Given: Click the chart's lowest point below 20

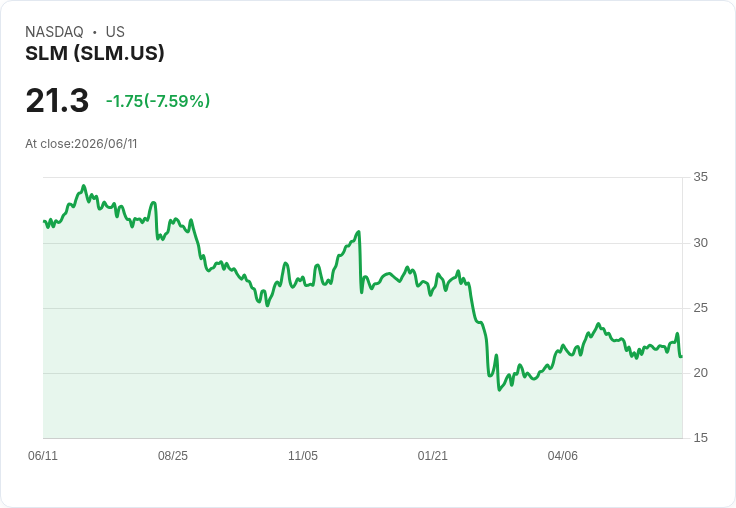Looking at the screenshot, I should 499,390.
